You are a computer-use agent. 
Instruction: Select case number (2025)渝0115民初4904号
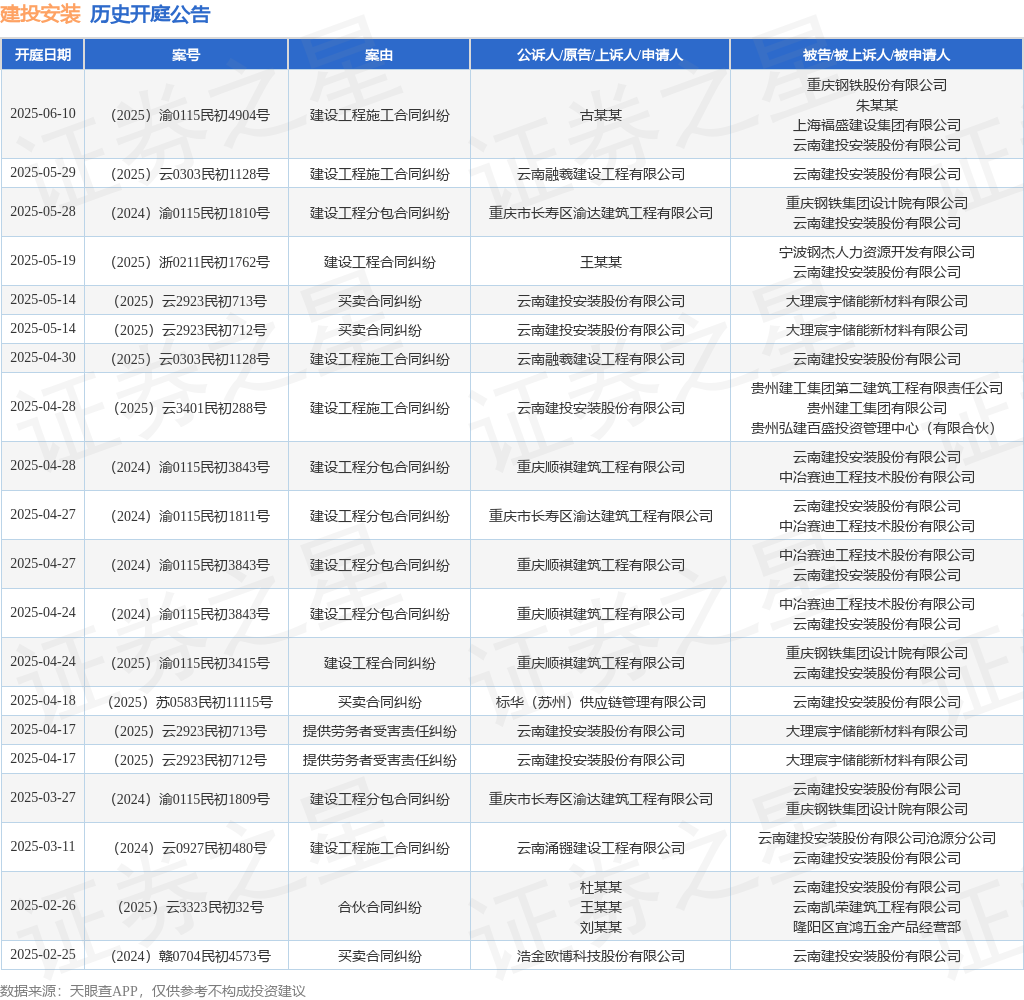[189, 116]
